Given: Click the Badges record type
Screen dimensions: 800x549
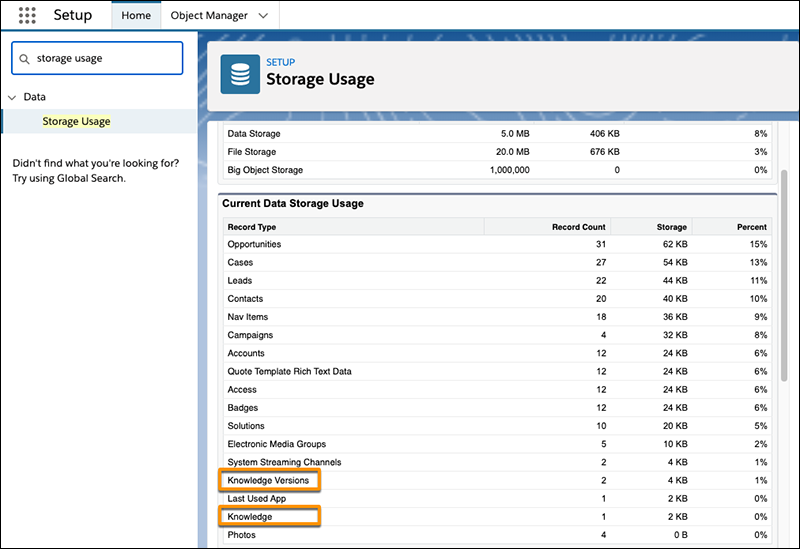Looking at the screenshot, I should 242,408.
